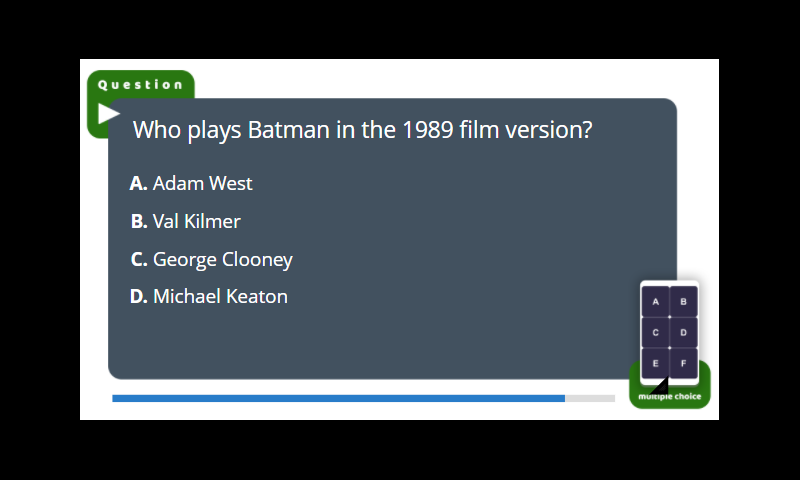Tap keypad button A on the clicker
The height and width of the screenshot is (480, 800).
coord(655,301)
